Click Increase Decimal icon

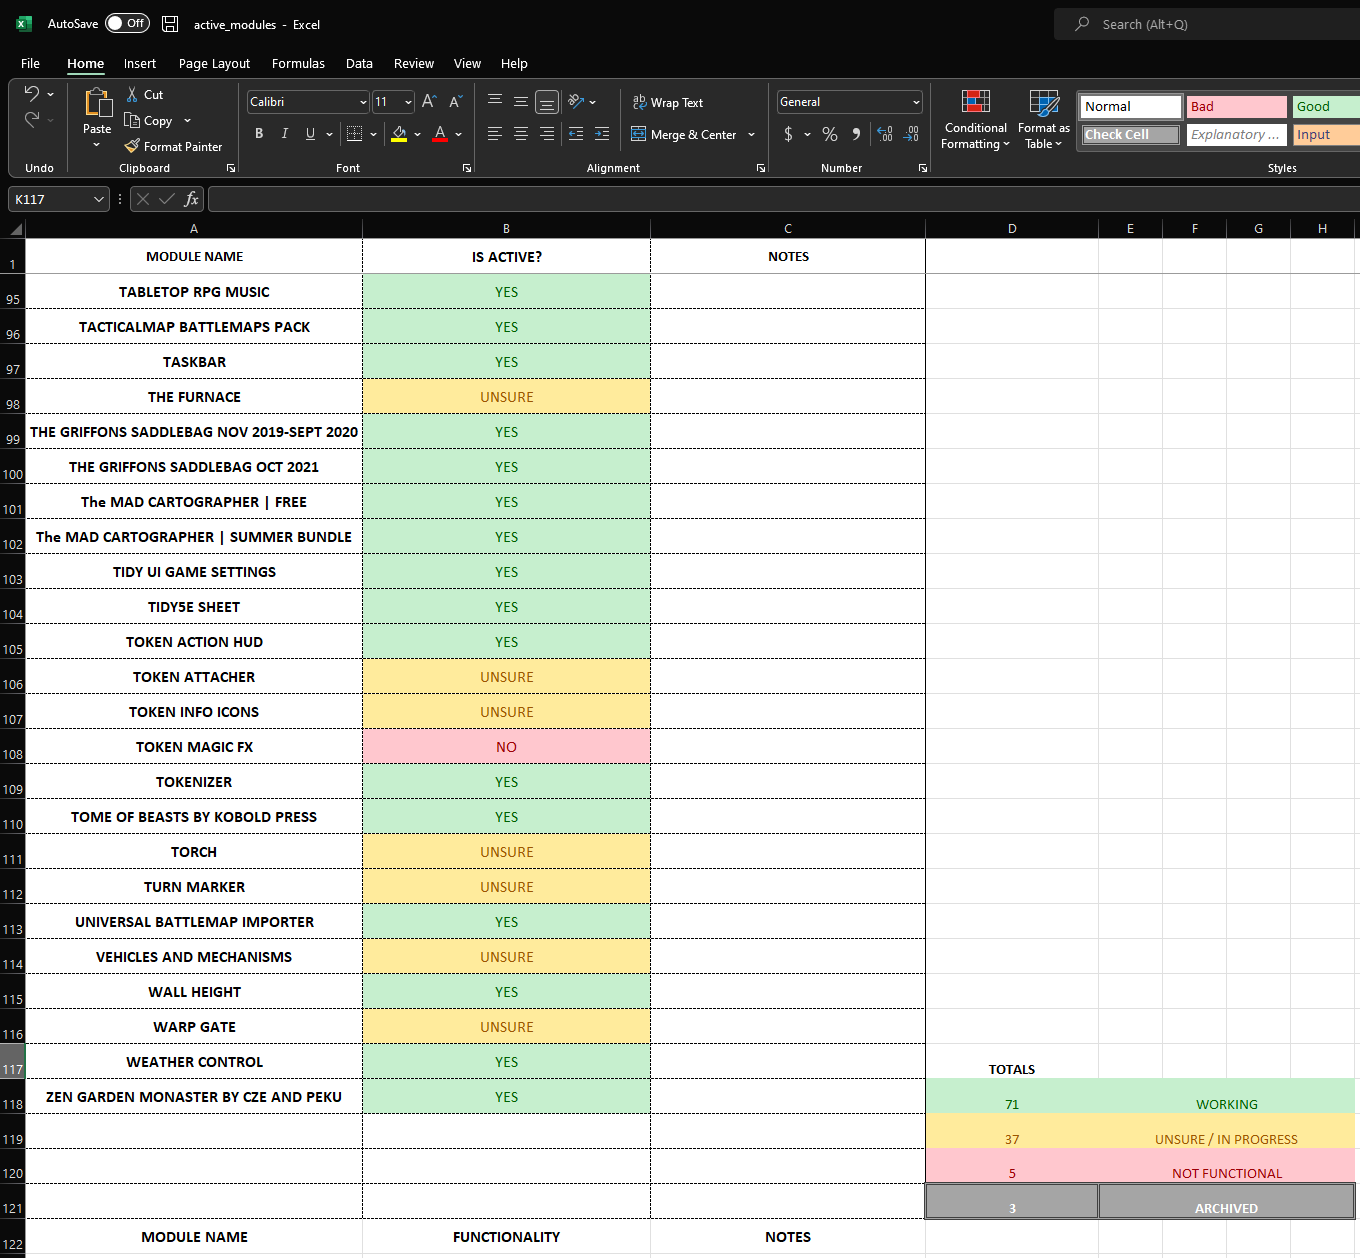click(885, 134)
